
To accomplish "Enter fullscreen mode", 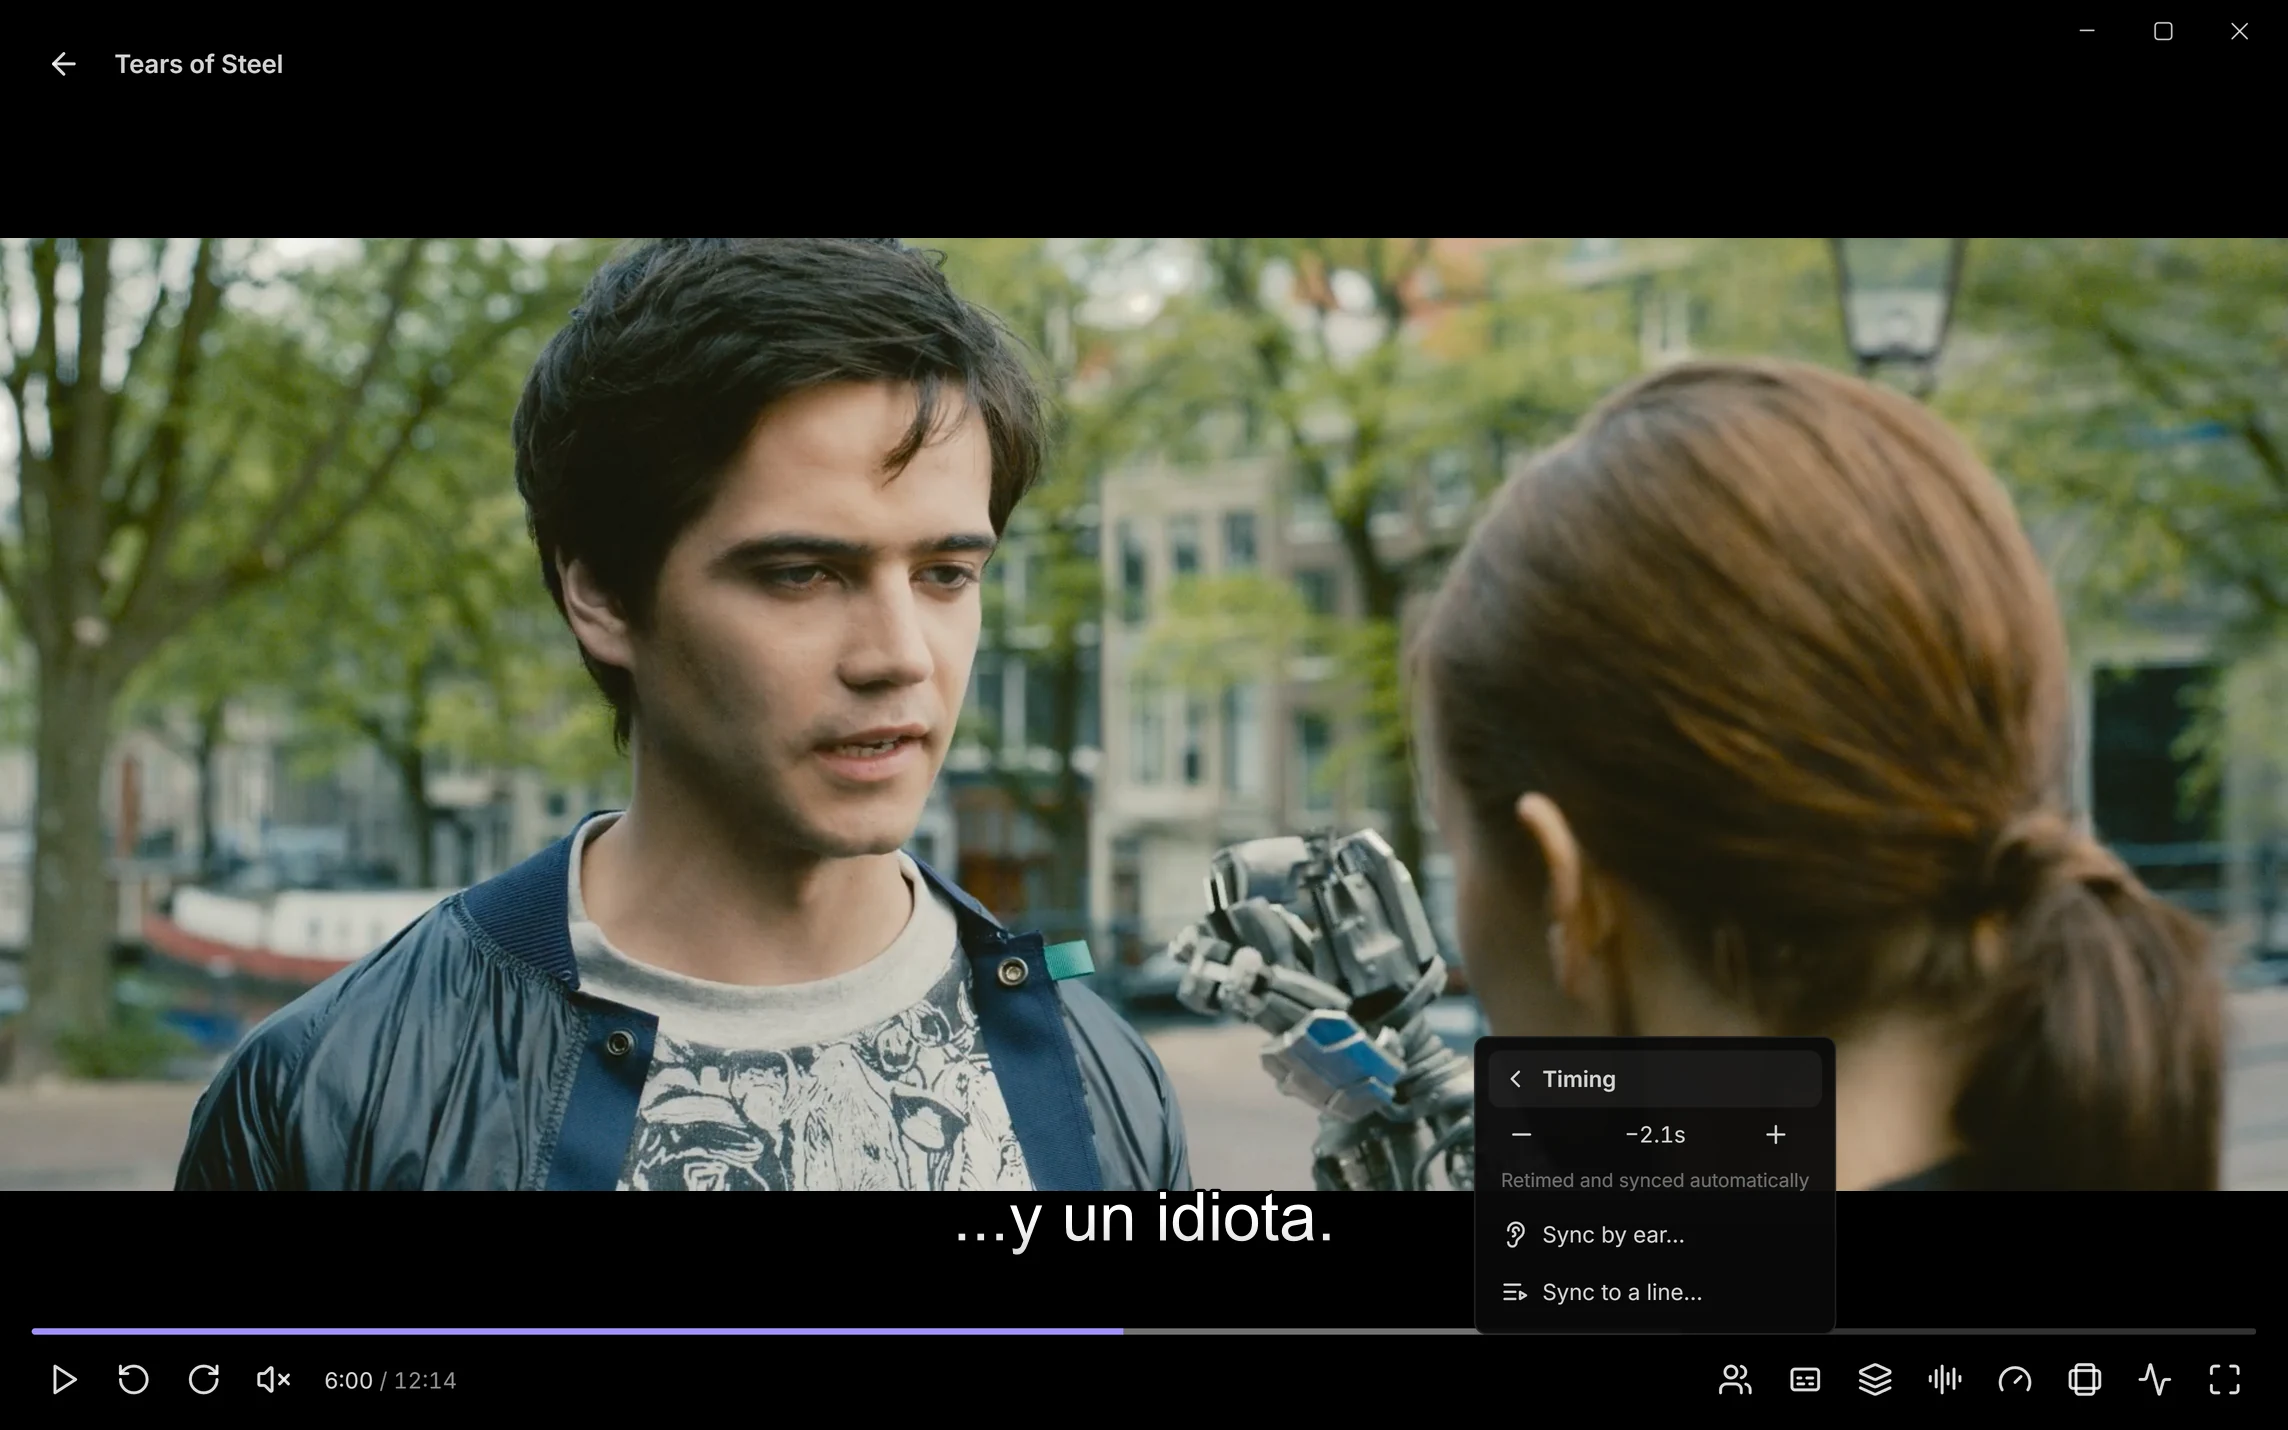I will point(2225,1380).
